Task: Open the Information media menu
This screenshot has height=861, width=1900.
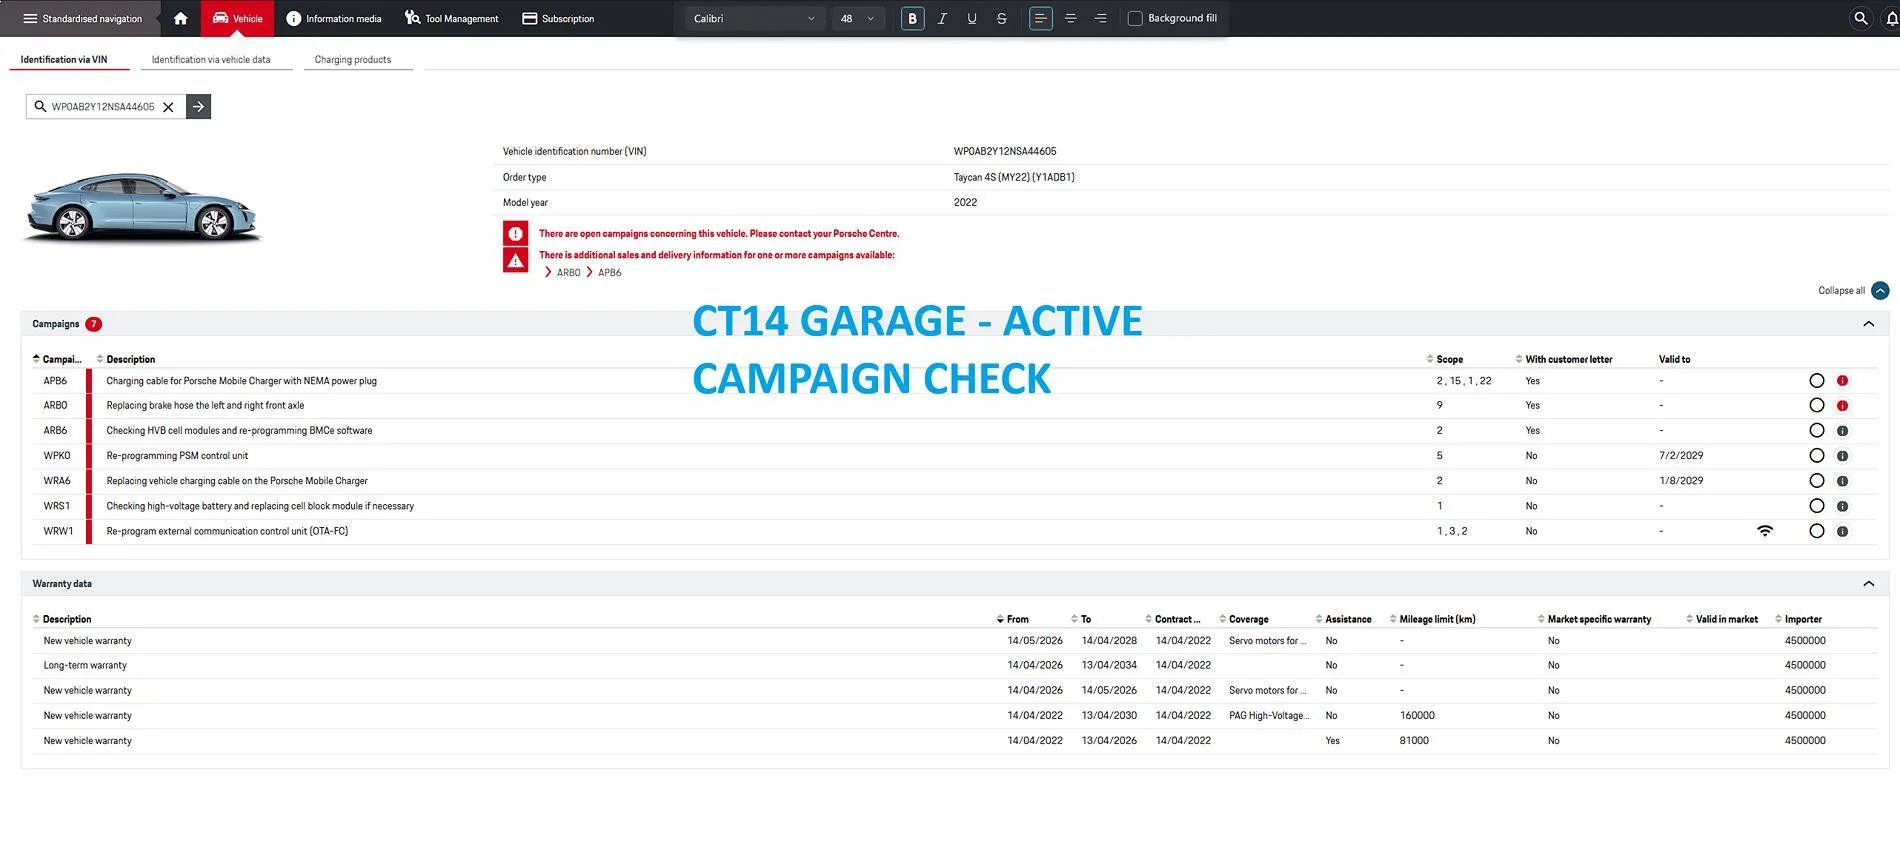Action: click(x=333, y=18)
